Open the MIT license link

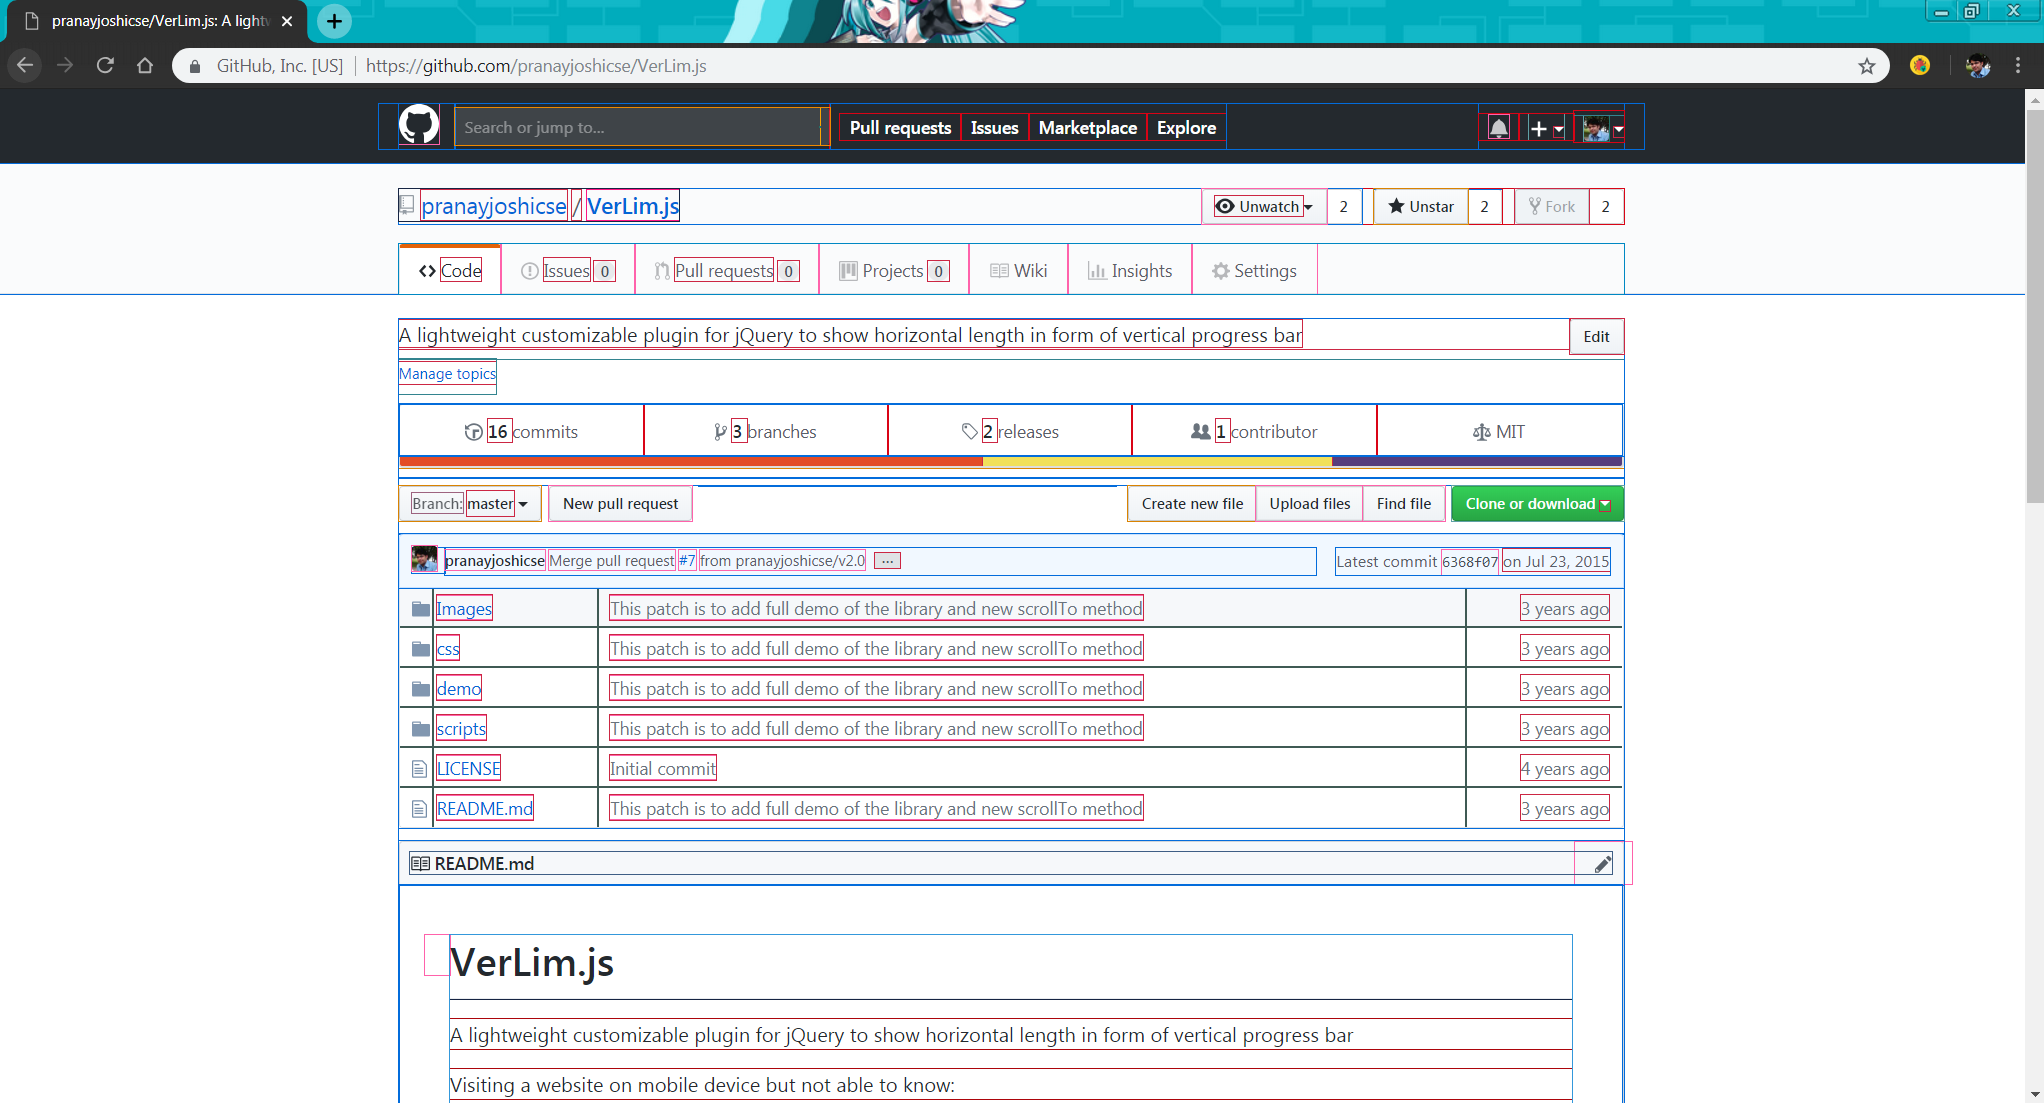[x=1499, y=432]
